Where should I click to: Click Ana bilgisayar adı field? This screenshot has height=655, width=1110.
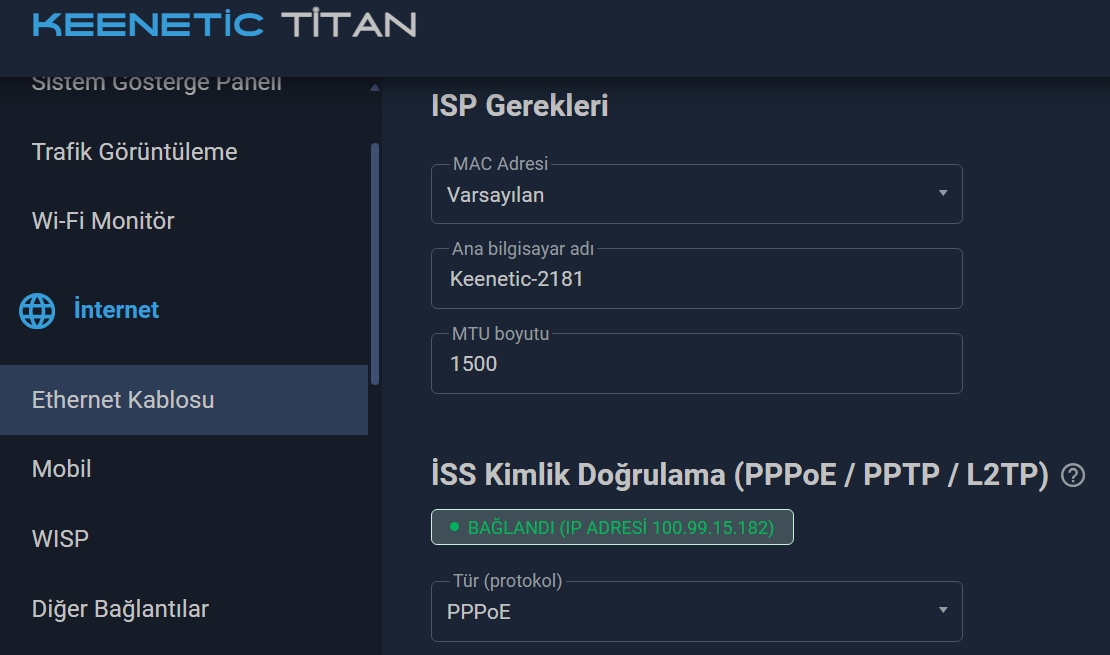pos(697,278)
